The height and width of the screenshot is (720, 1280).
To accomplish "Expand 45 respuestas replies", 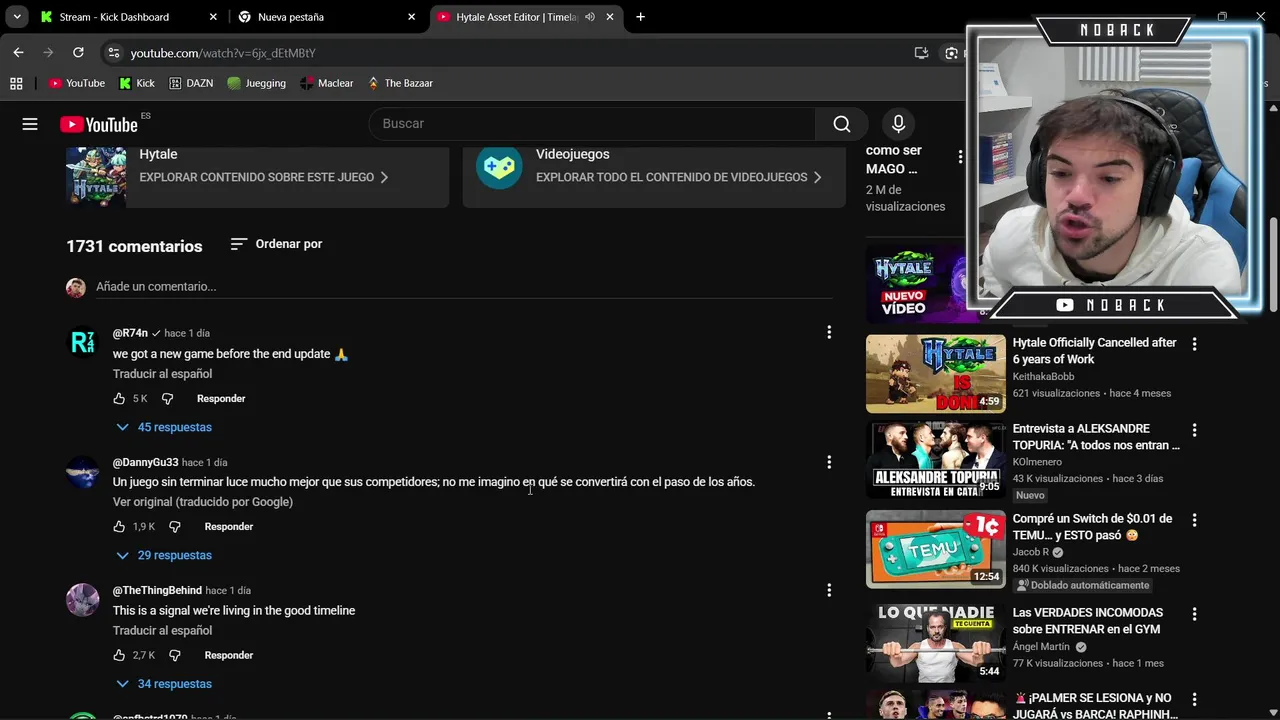I will pos(164,427).
